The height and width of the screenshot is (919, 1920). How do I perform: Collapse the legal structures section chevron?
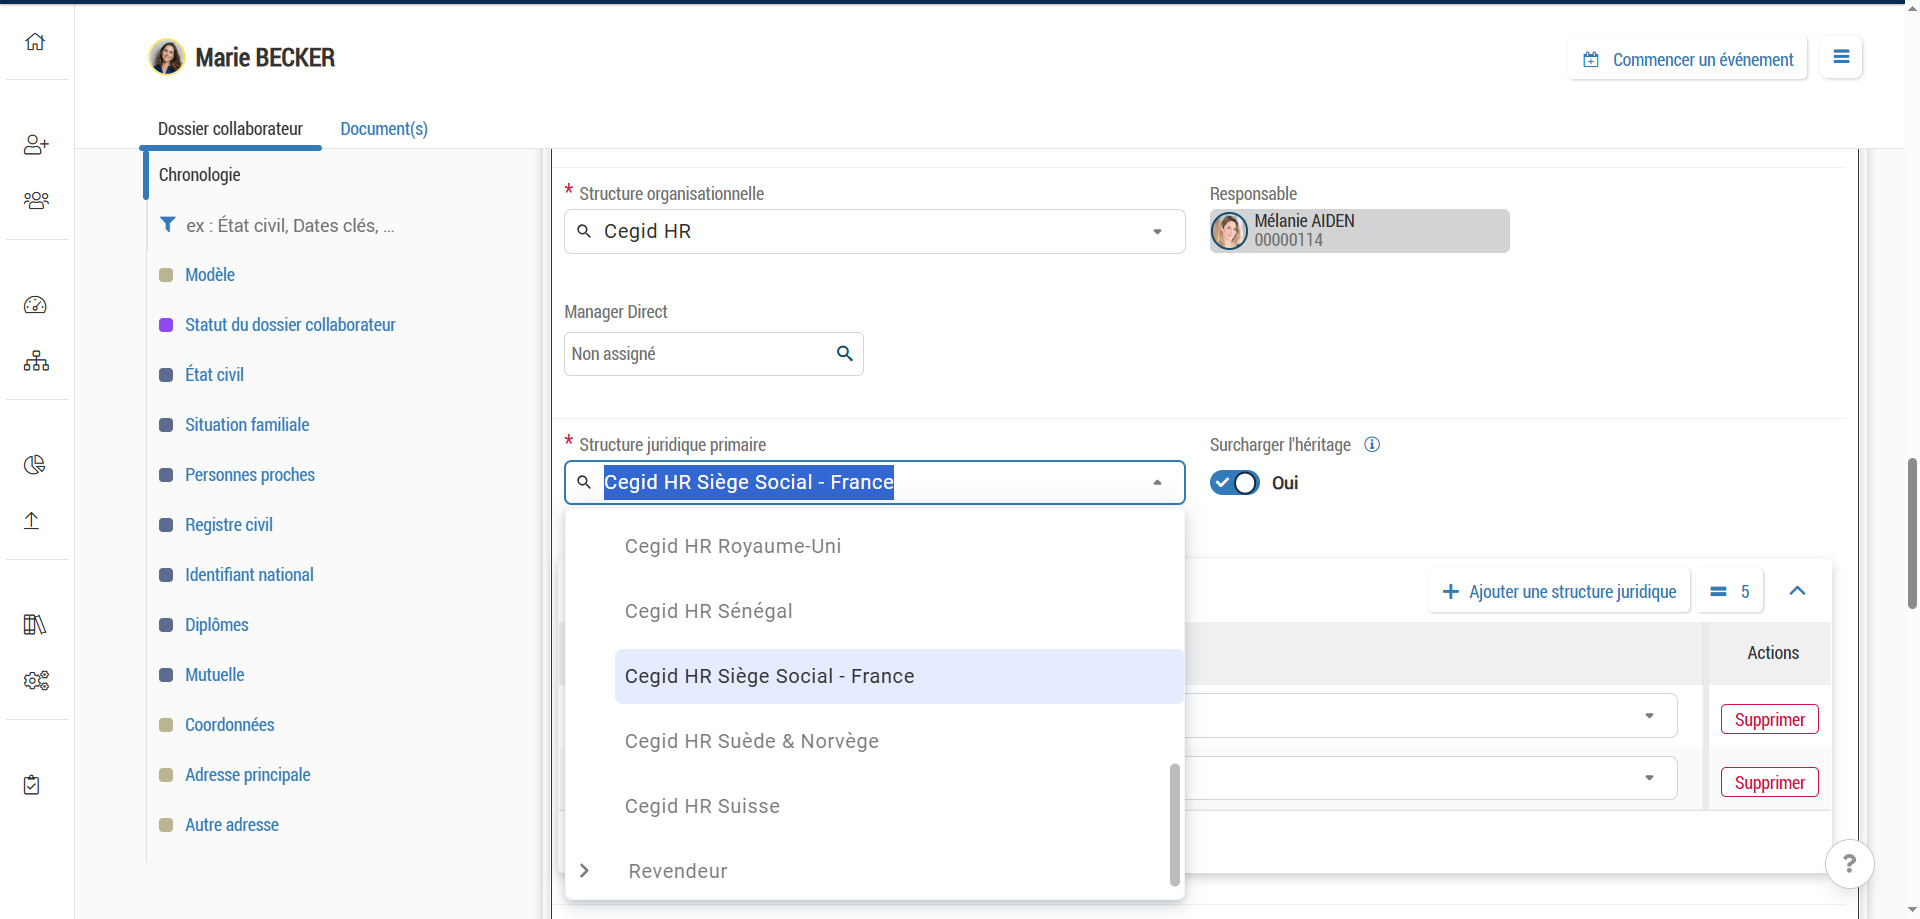click(1797, 591)
